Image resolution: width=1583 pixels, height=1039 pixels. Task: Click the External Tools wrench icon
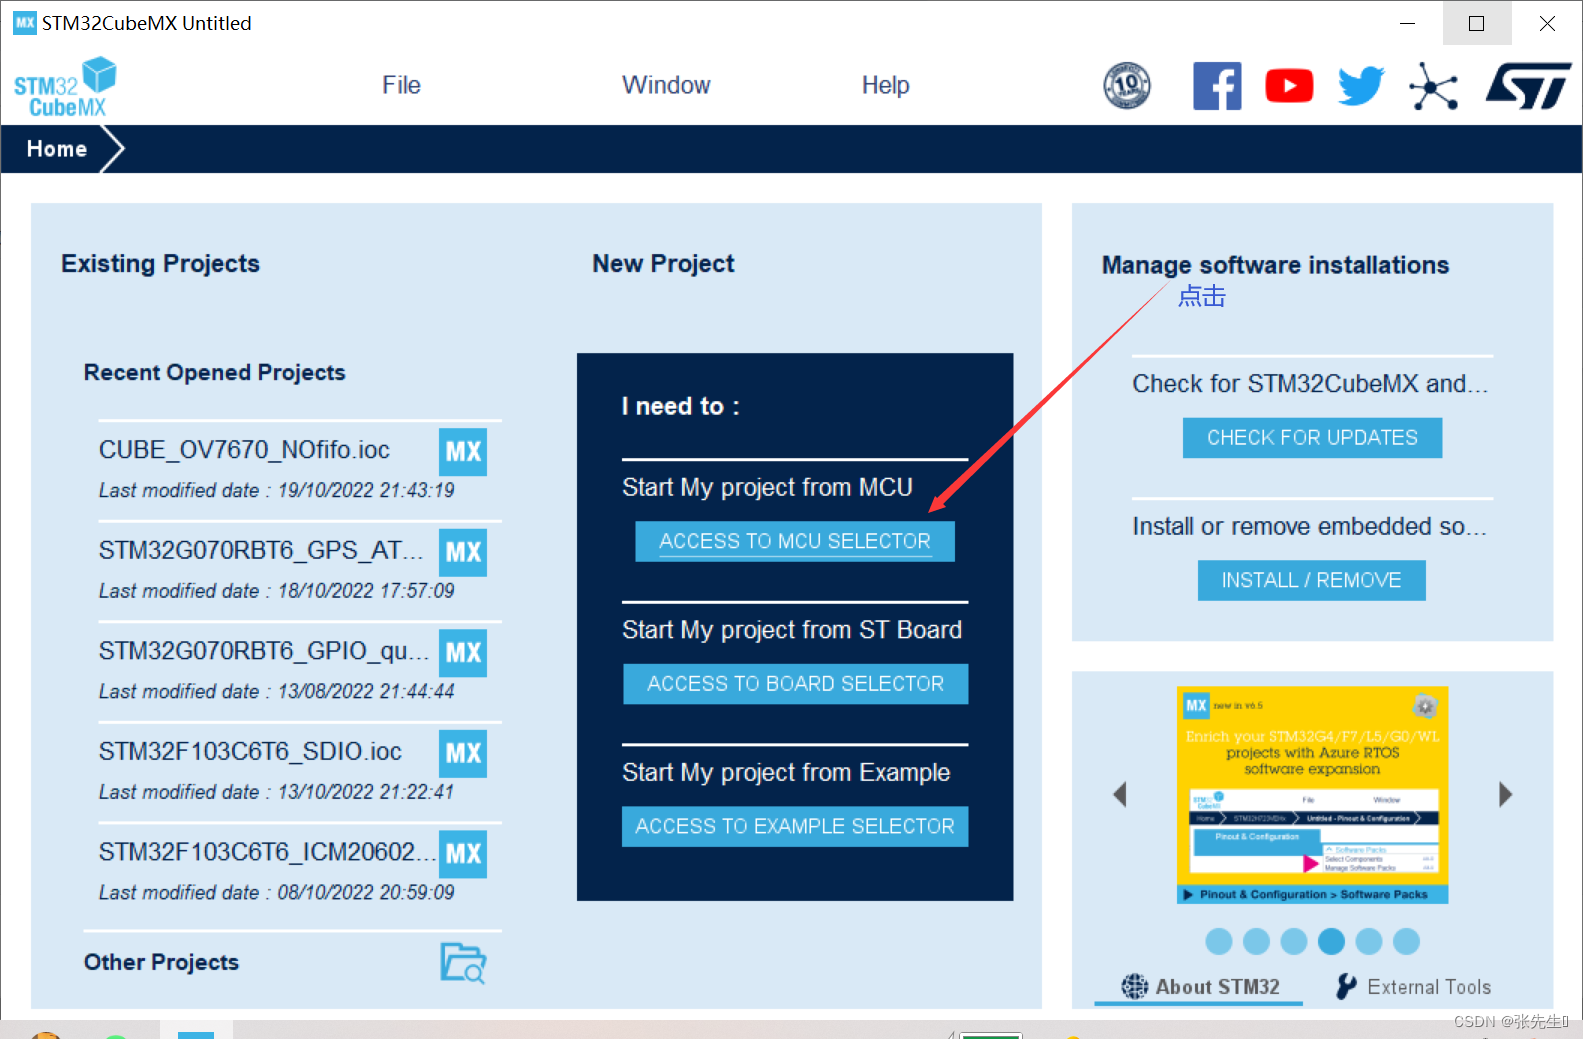pyautogui.click(x=1347, y=986)
